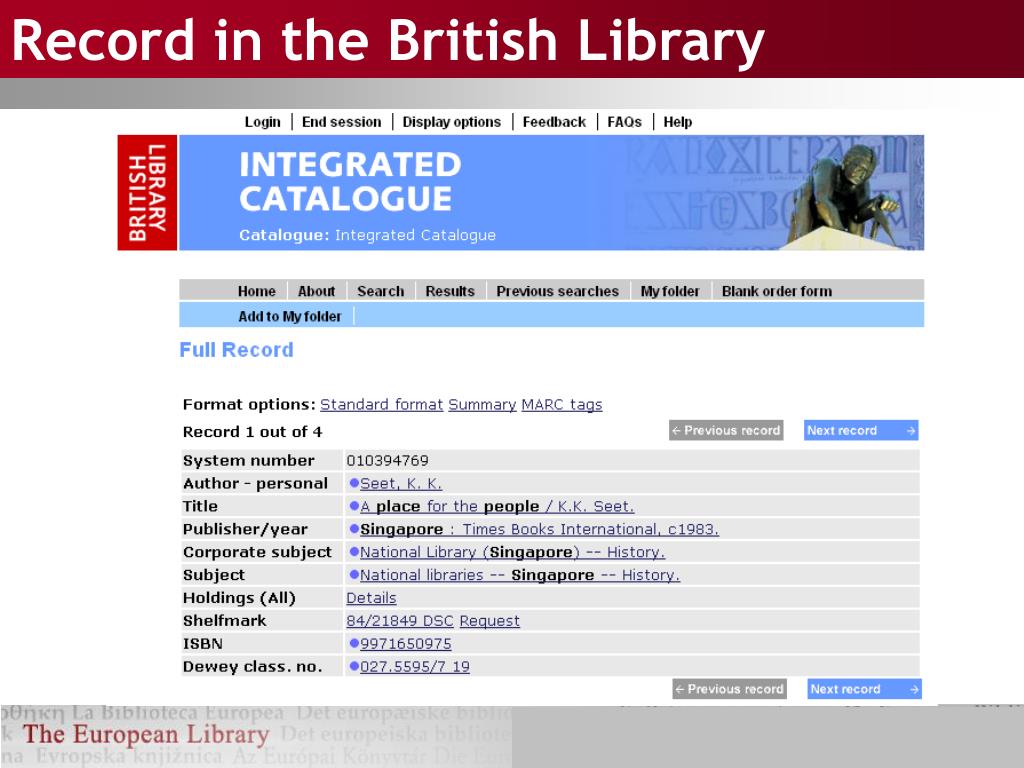Open the Login link
Screen dimensions: 1024x768
click(263, 122)
